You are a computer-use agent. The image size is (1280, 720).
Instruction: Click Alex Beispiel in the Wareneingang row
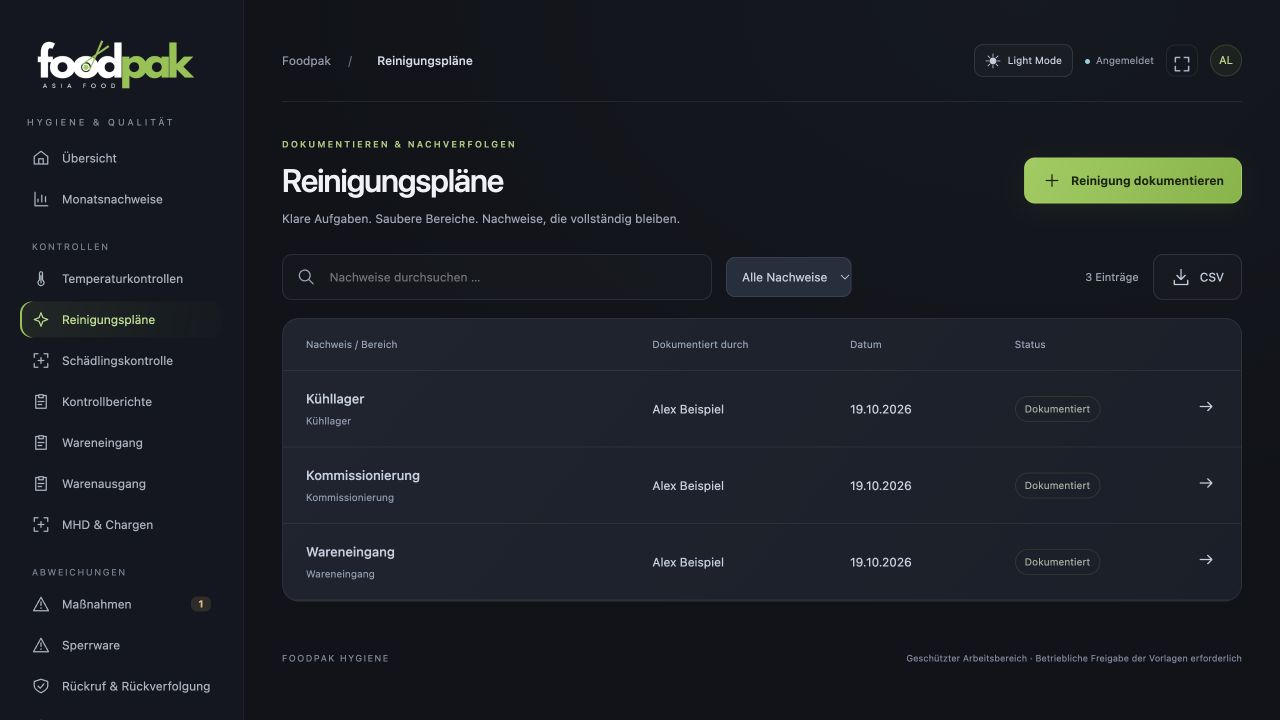[x=688, y=562]
